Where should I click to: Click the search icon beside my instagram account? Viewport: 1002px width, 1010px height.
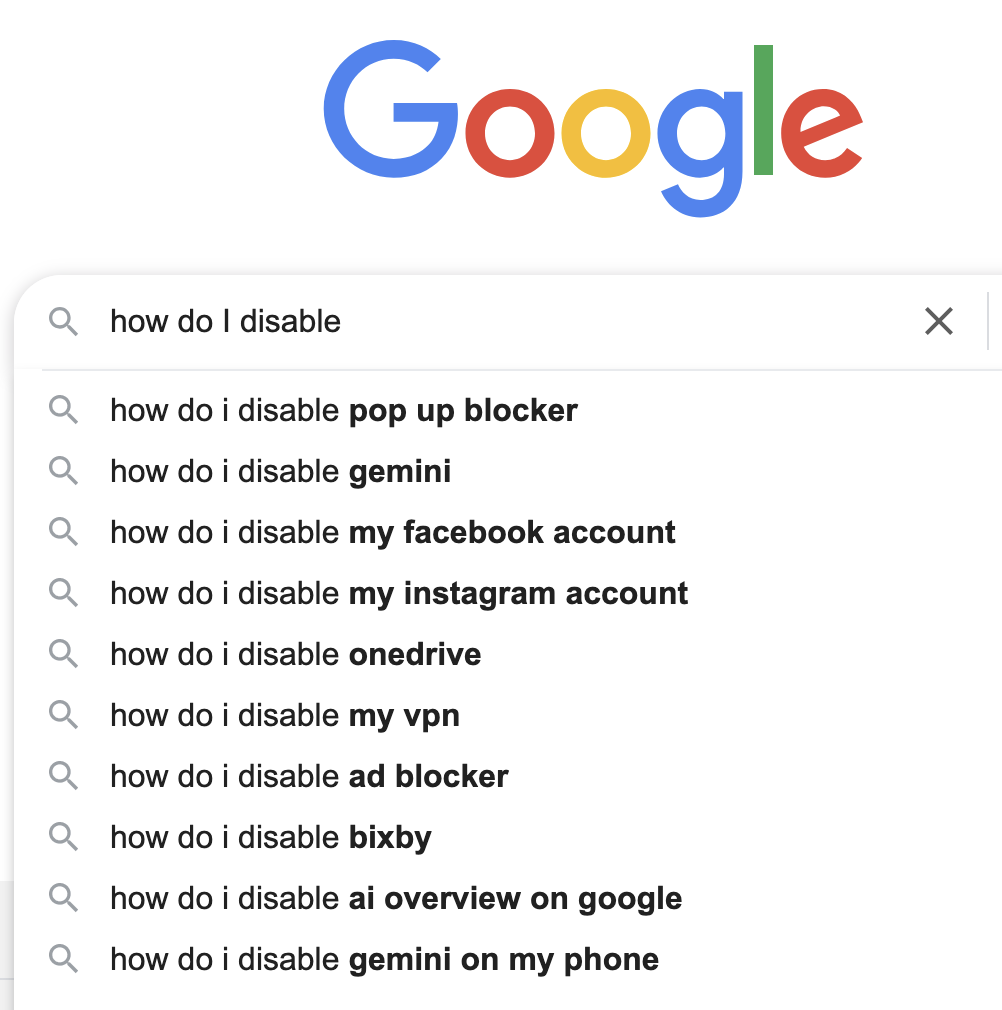[x=63, y=593]
